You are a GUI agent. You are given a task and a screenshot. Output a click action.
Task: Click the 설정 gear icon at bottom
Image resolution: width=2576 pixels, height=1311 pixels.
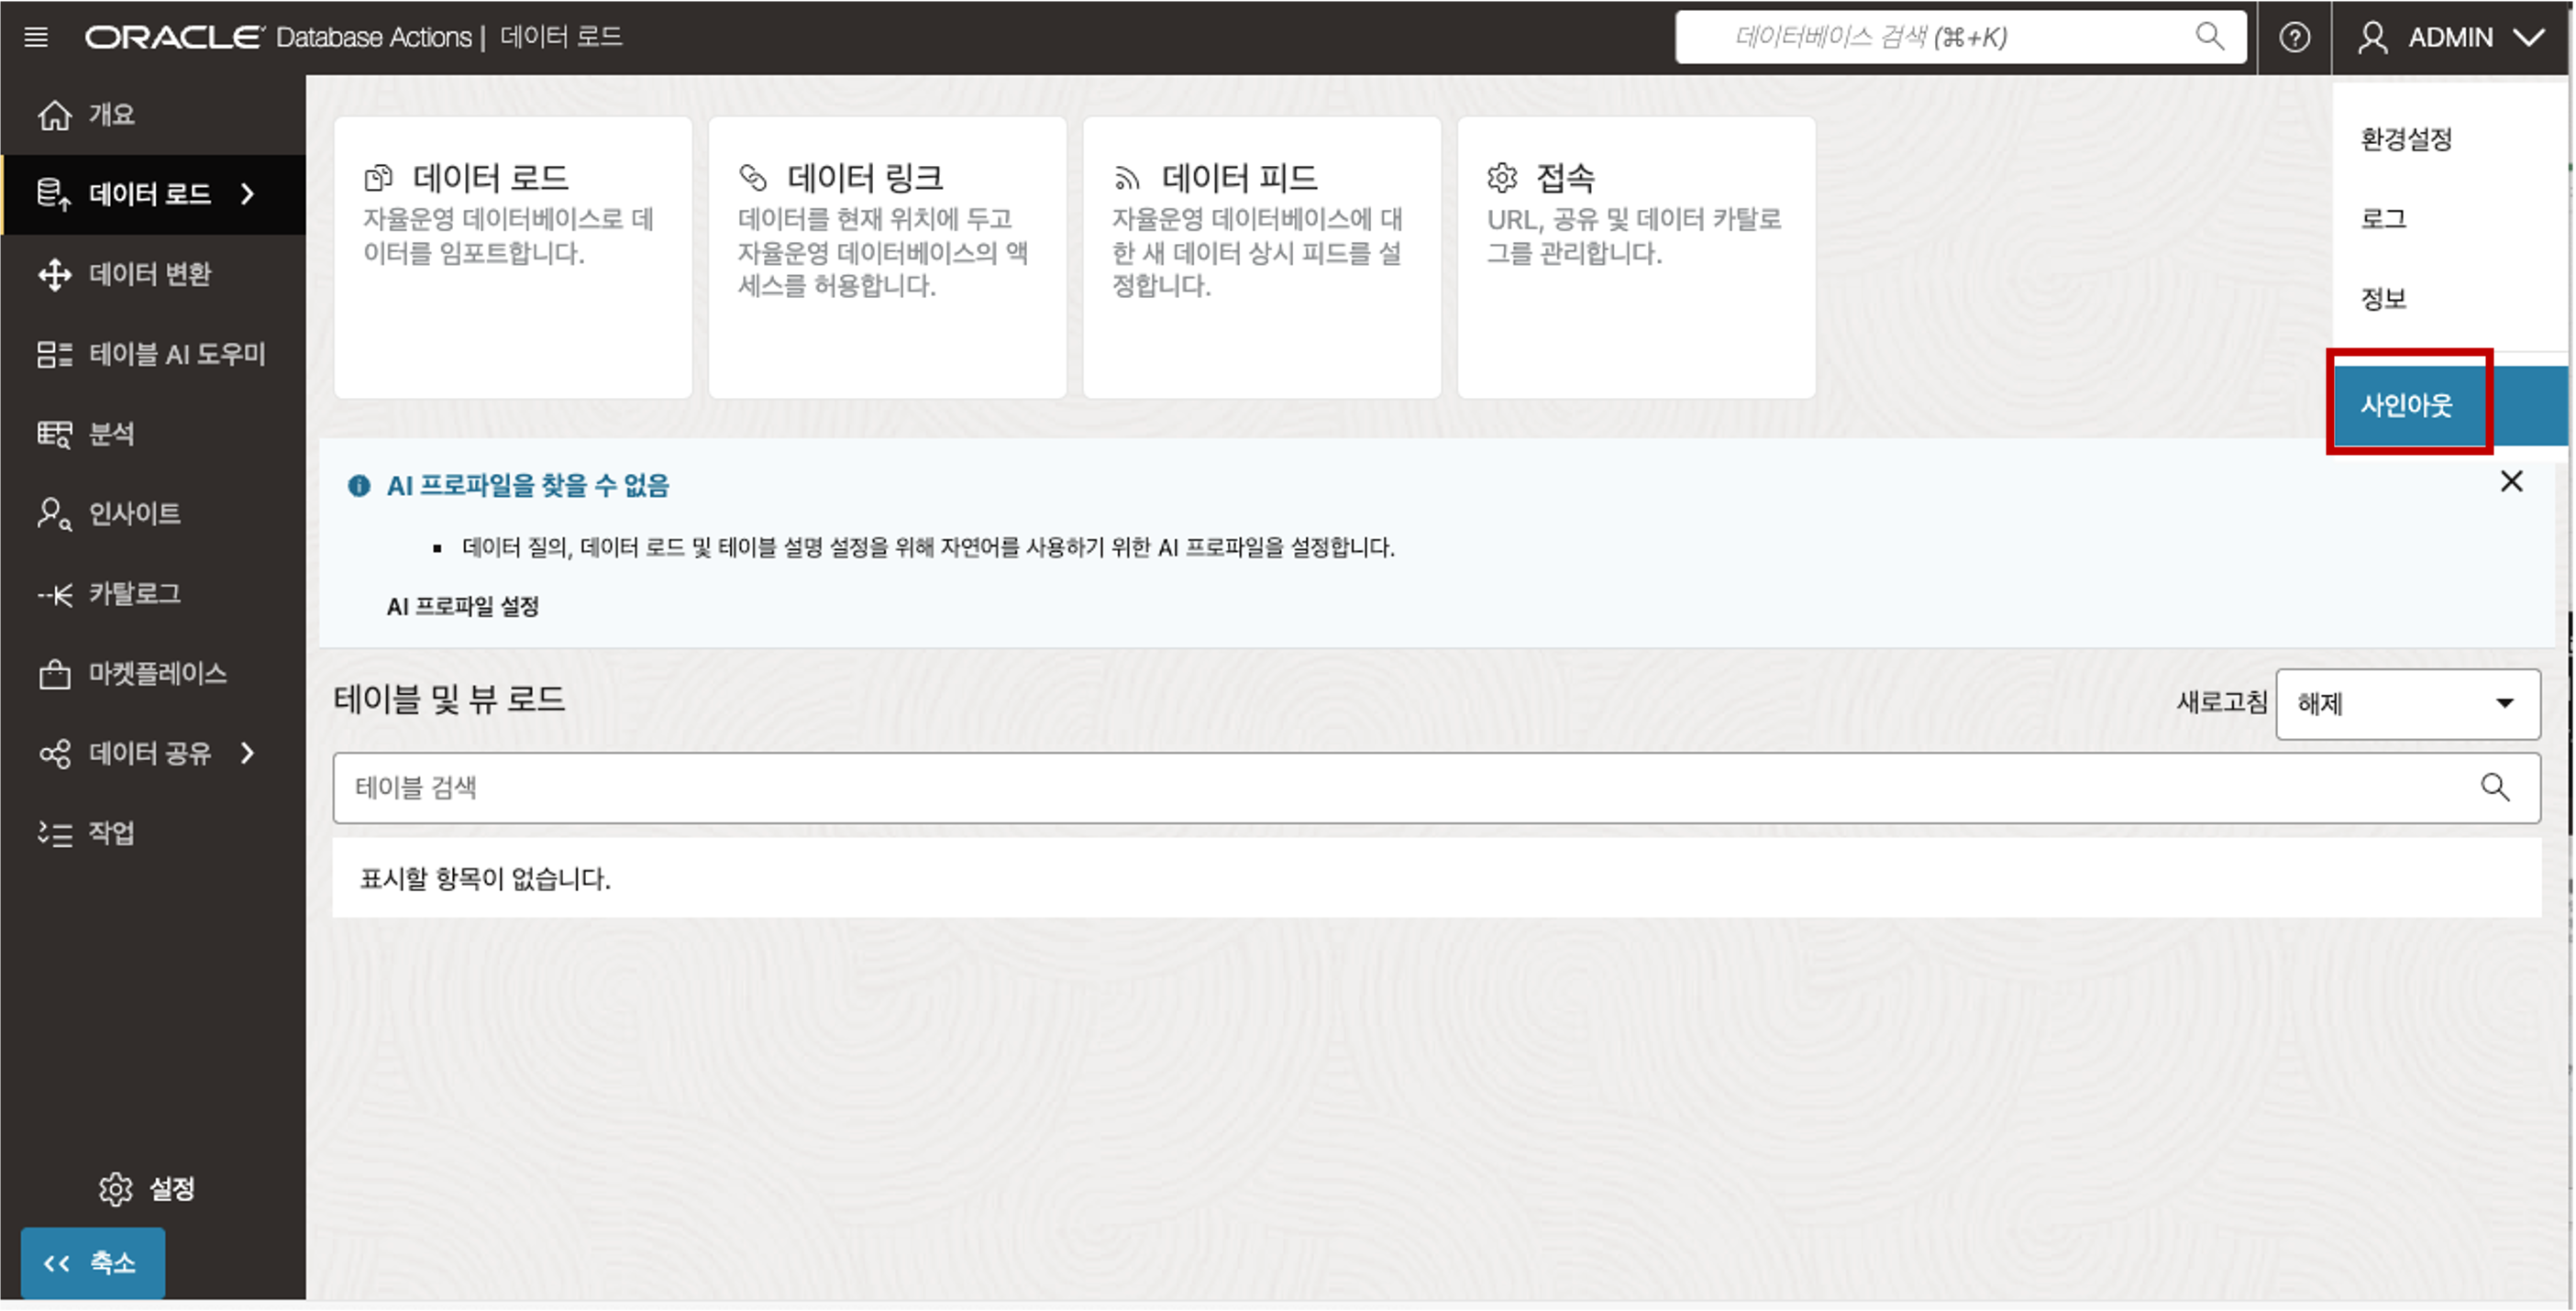tap(116, 1189)
